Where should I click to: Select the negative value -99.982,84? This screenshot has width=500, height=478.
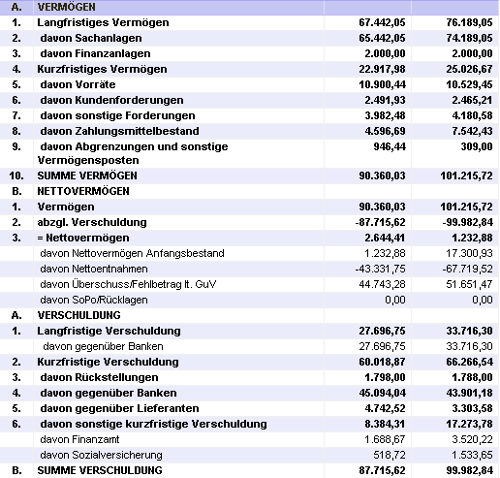[x=467, y=222]
